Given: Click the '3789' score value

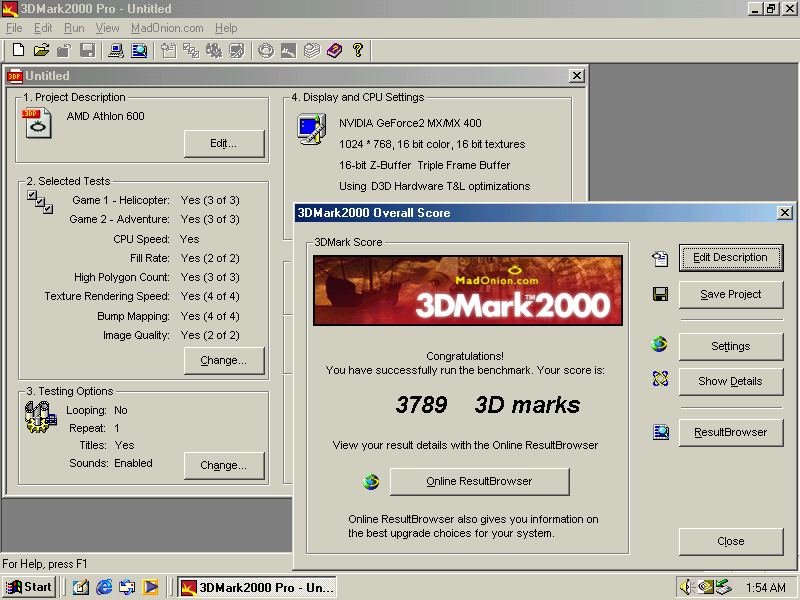Looking at the screenshot, I should [x=421, y=405].
